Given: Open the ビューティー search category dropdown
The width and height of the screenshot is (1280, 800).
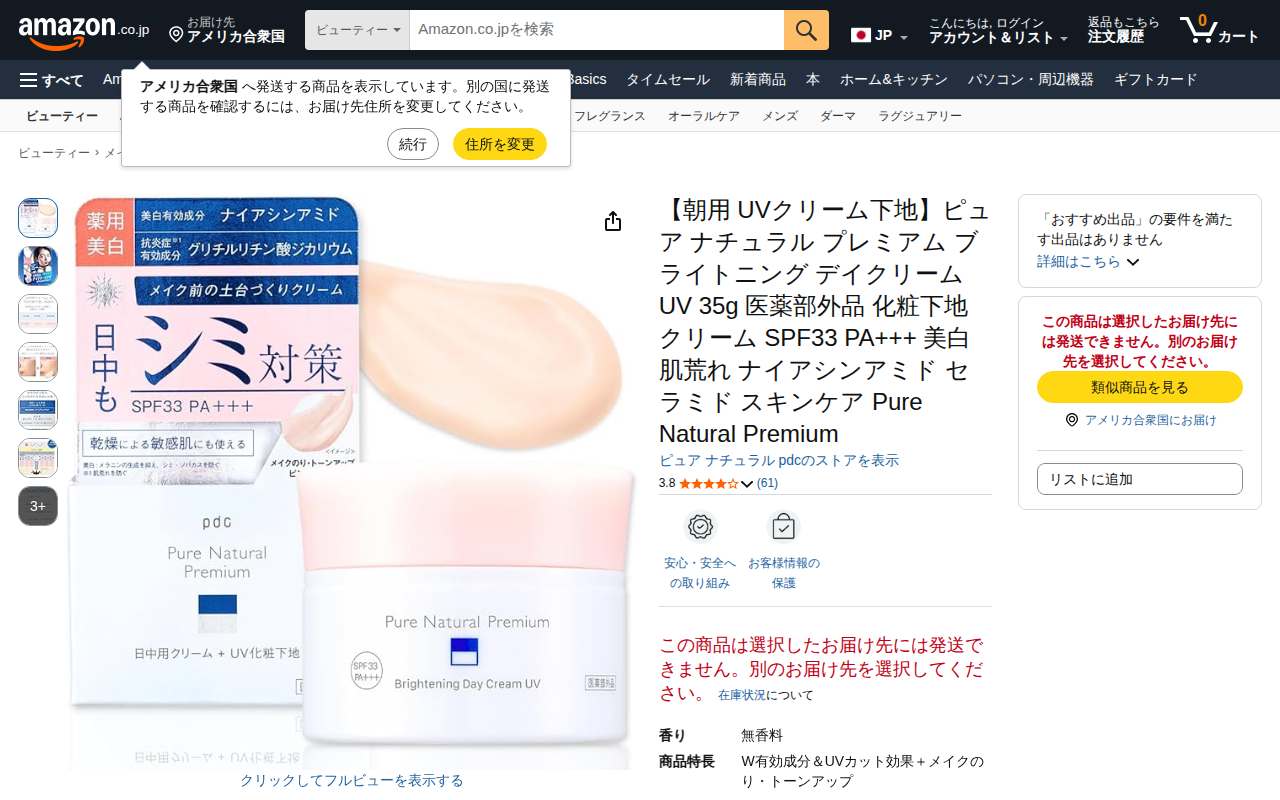Looking at the screenshot, I should 358,30.
